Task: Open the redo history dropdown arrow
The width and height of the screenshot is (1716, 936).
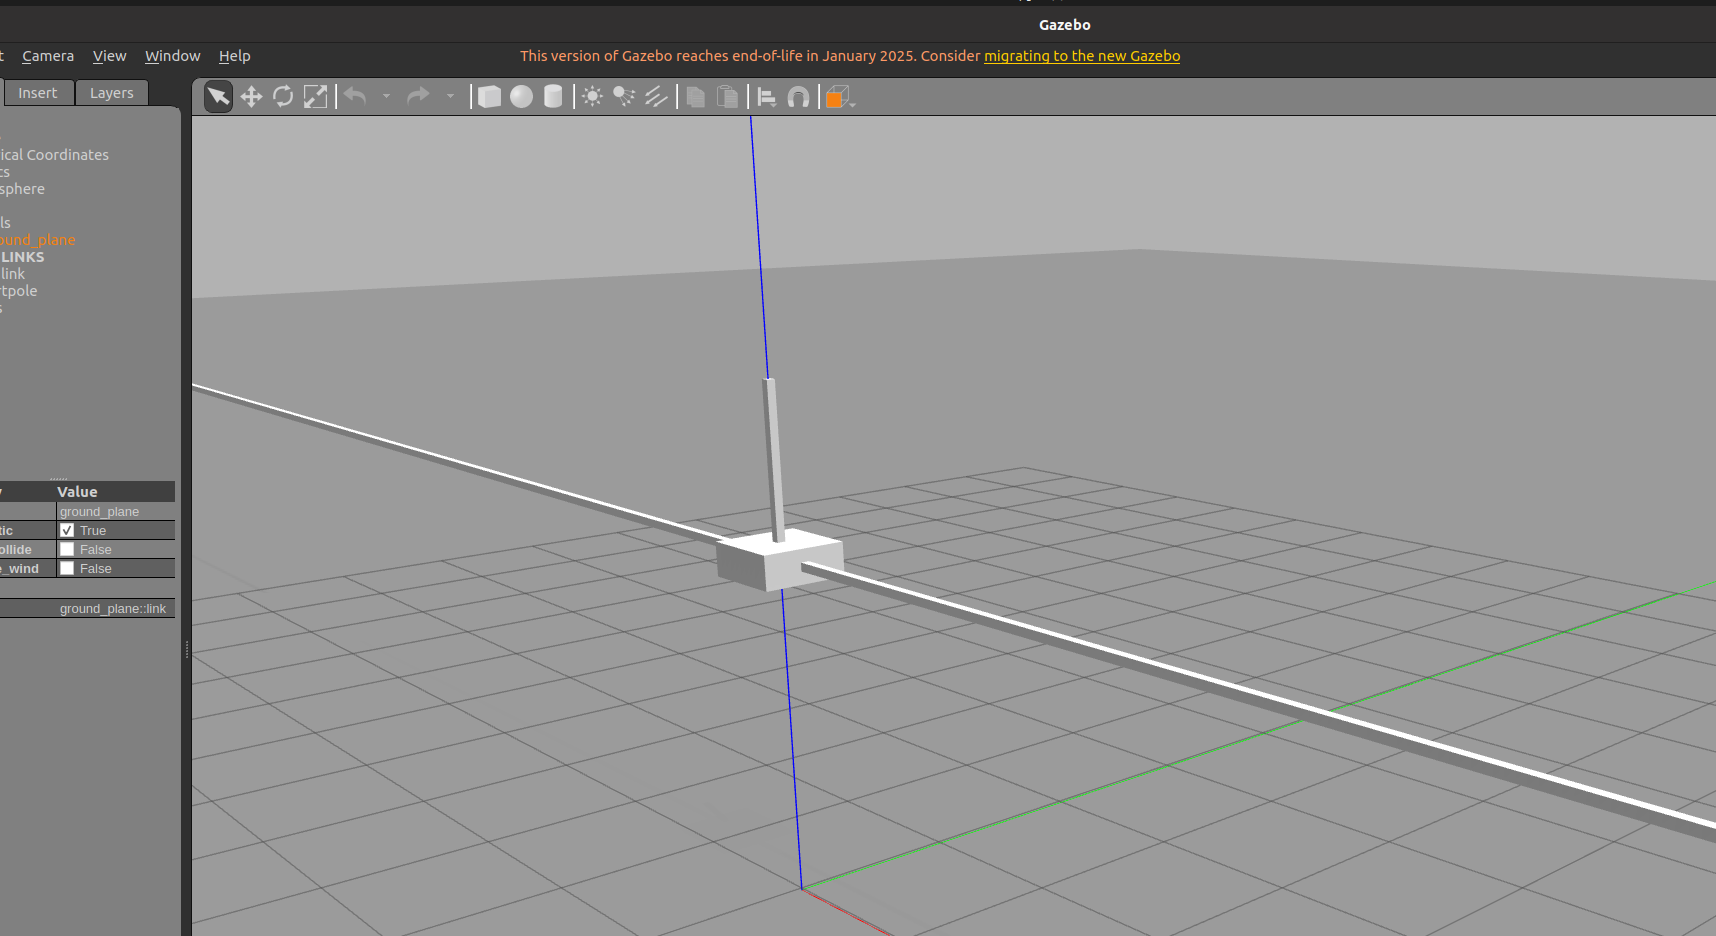Action: tap(450, 97)
